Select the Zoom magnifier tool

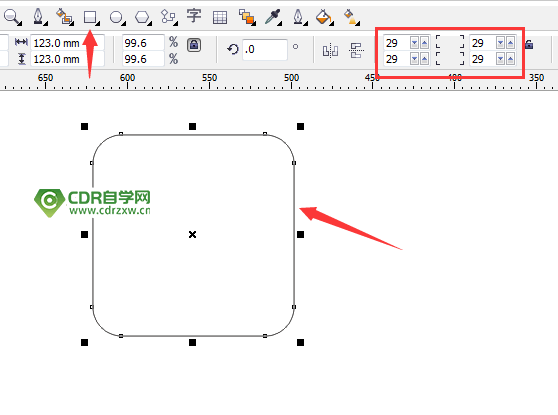(x=12, y=16)
